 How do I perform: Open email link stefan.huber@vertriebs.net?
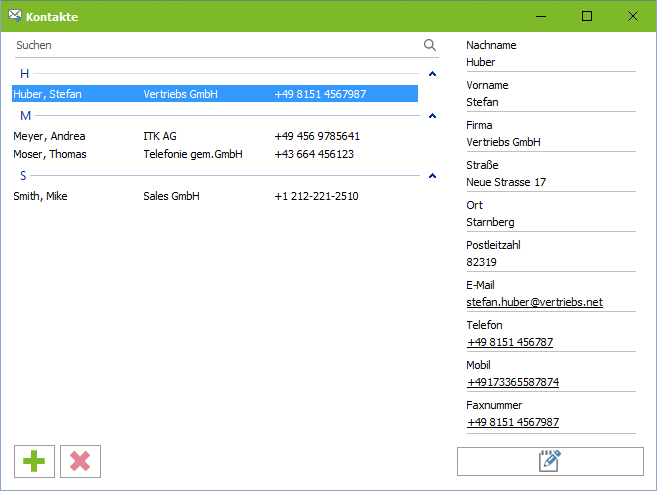(x=534, y=302)
